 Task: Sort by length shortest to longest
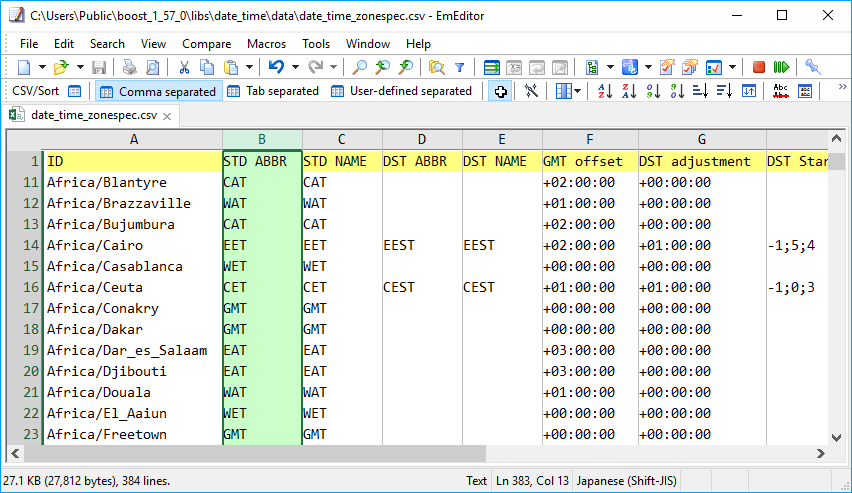[701, 91]
